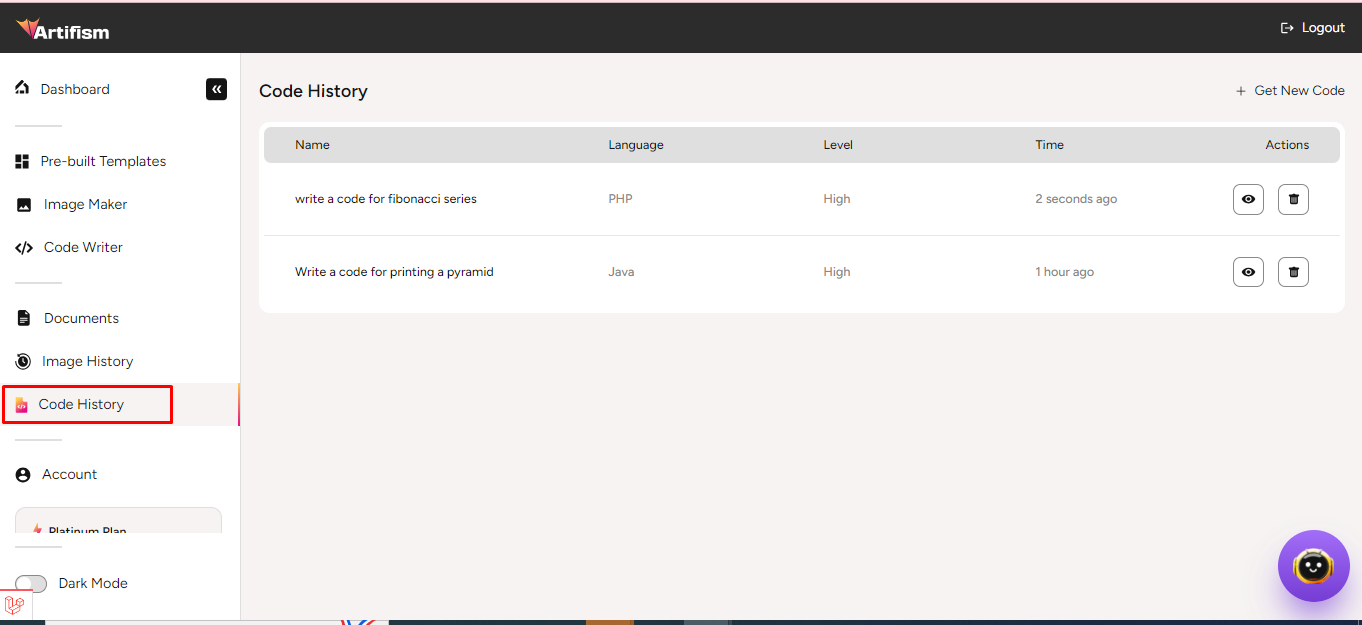Delete the pyramid printing code entry
Image resolution: width=1362 pixels, height=625 pixels.
click(1293, 272)
